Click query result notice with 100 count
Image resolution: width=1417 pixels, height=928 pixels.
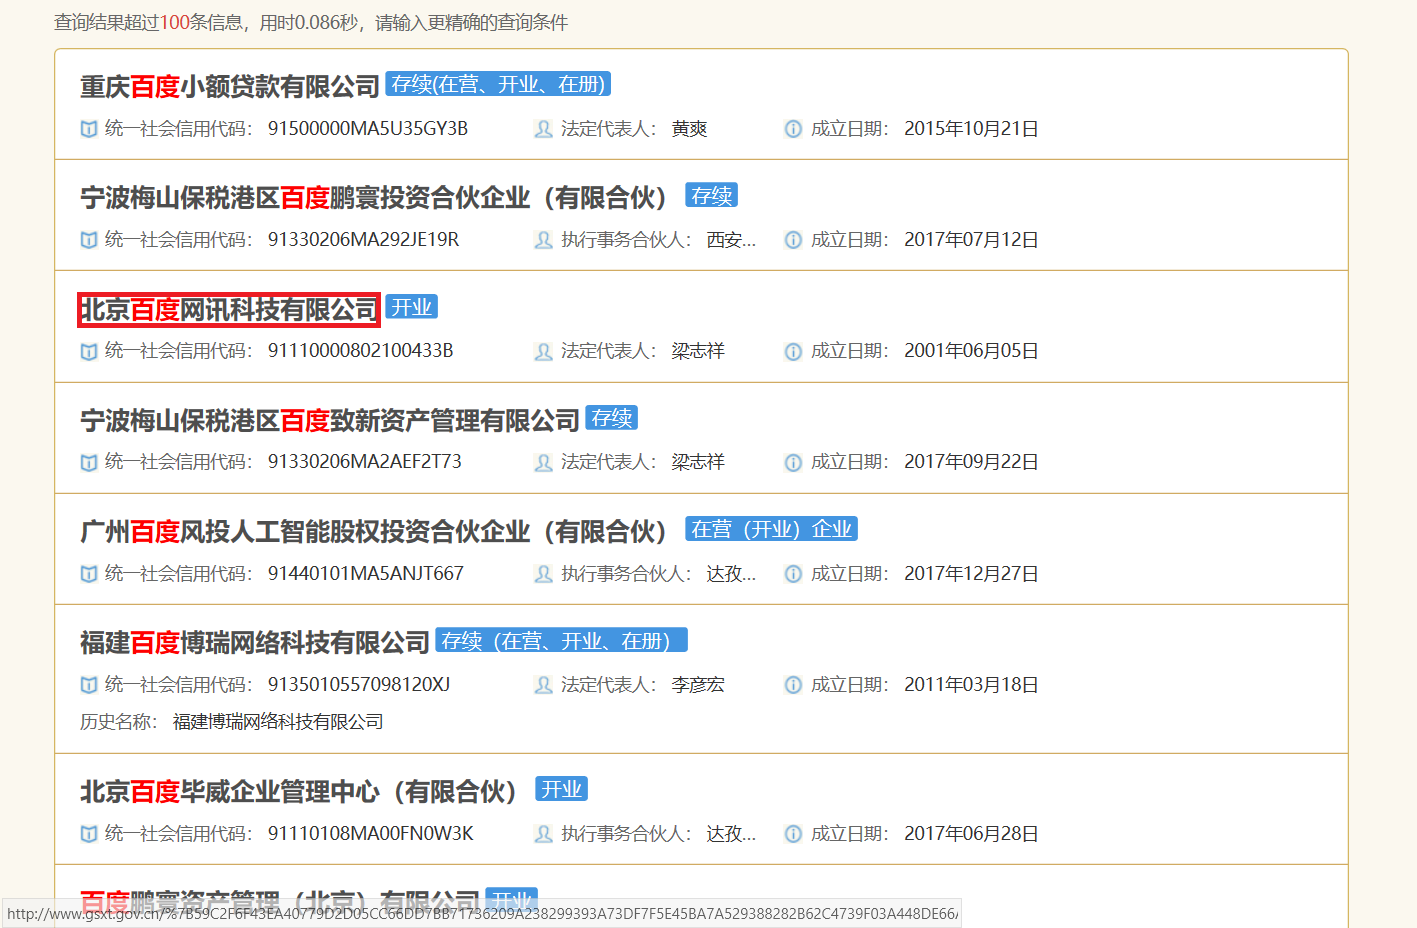coord(311,22)
